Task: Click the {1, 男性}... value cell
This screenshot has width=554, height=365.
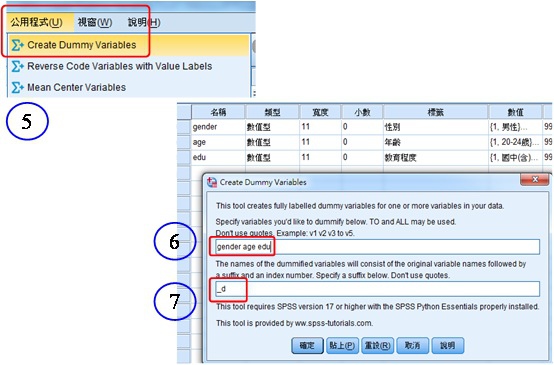Action: pos(515,127)
